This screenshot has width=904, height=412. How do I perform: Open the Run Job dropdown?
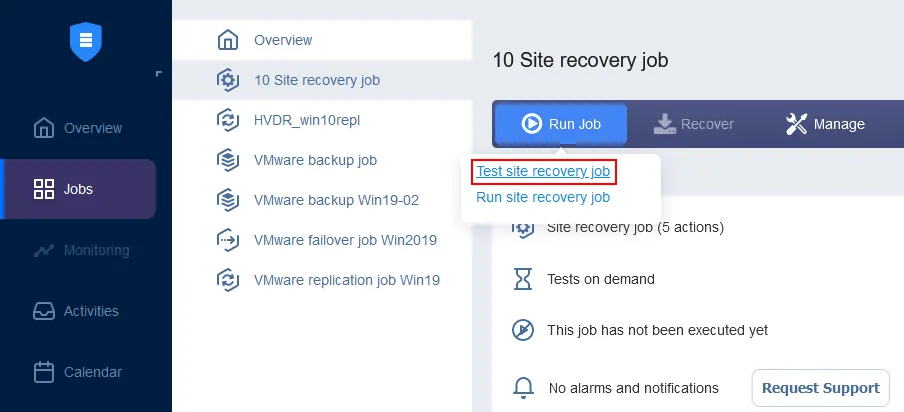coord(561,124)
